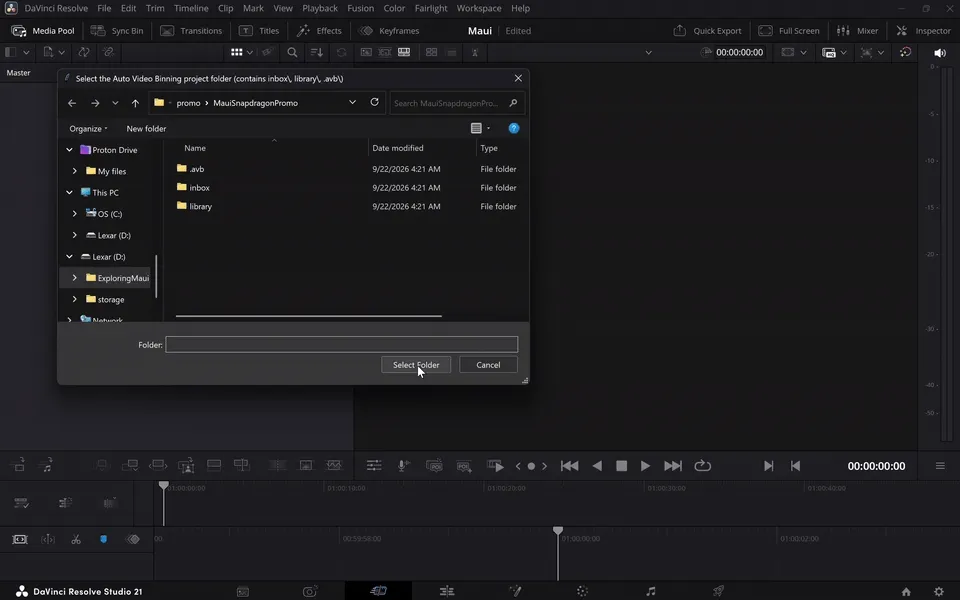Refresh the folder listing
This screenshot has height=600, width=960.
pyautogui.click(x=374, y=102)
